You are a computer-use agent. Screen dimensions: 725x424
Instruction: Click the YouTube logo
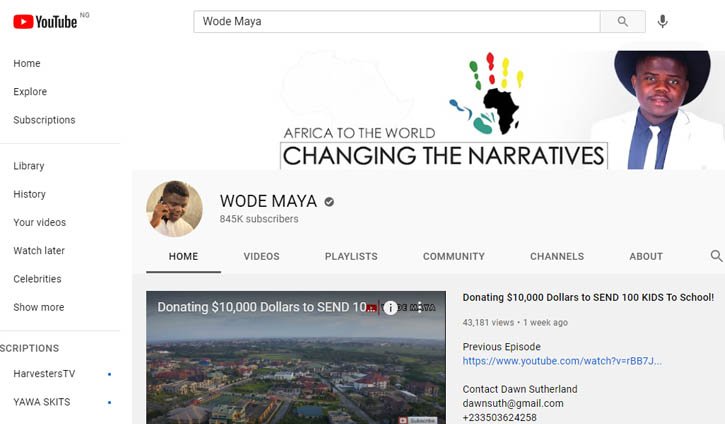(x=45, y=21)
